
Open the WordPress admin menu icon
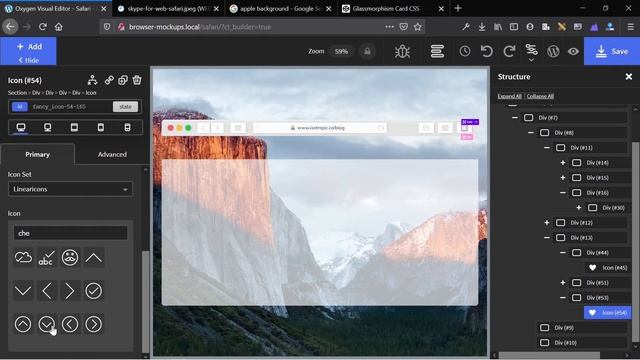[x=553, y=51]
